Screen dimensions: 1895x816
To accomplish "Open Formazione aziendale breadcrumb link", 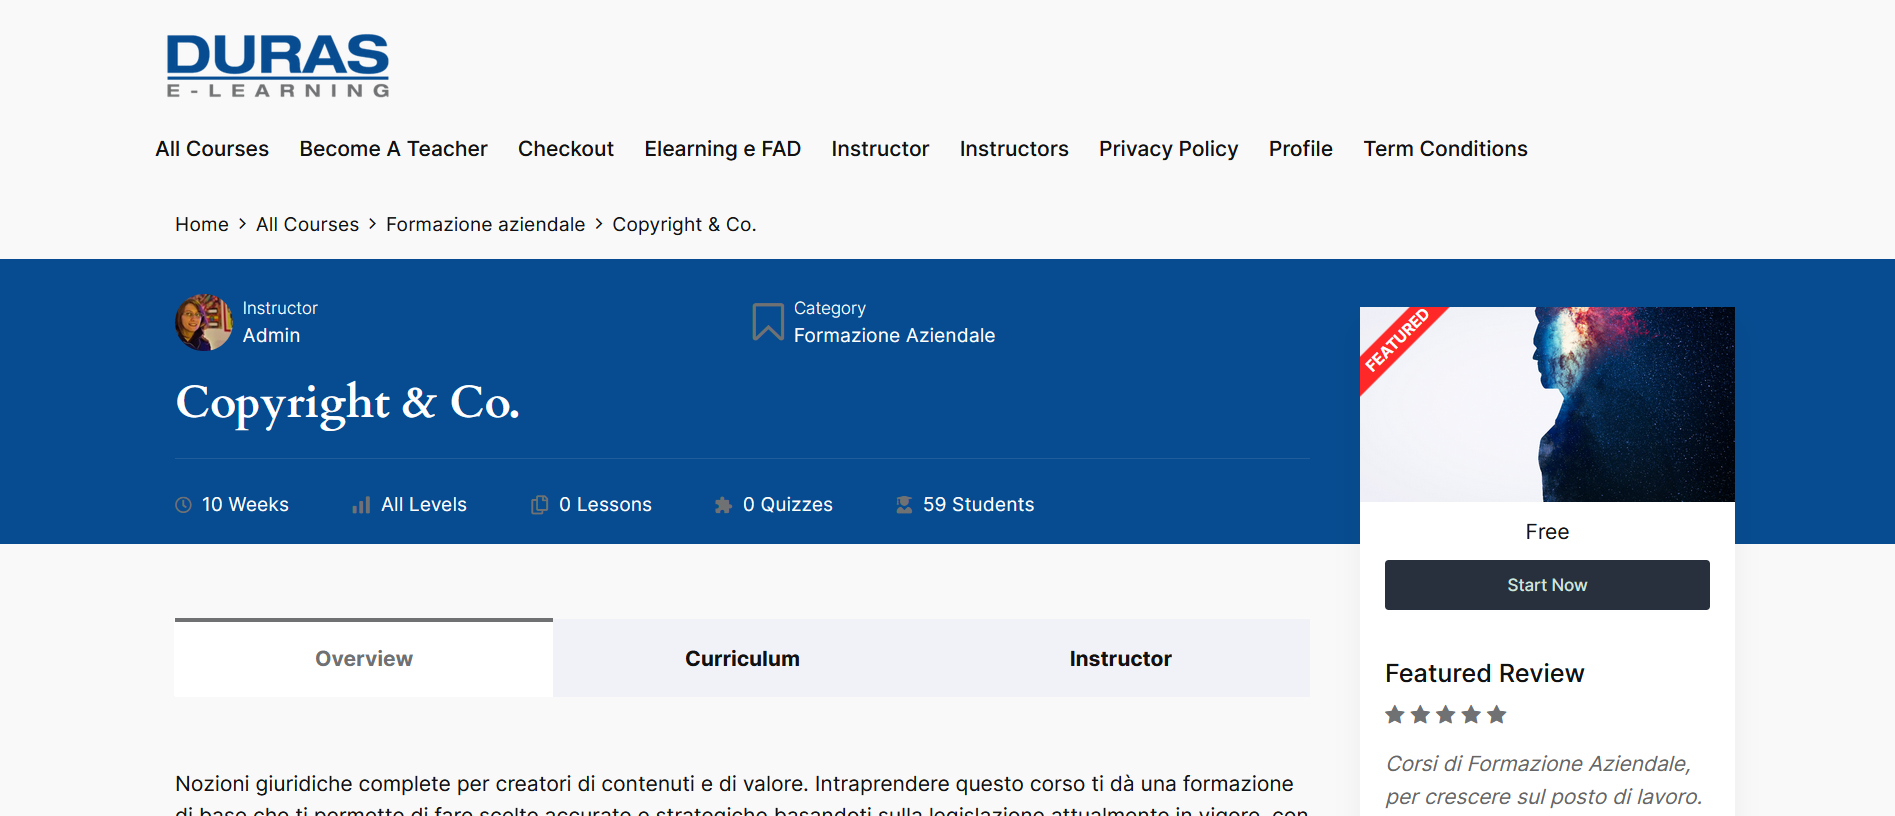I will tap(485, 225).
